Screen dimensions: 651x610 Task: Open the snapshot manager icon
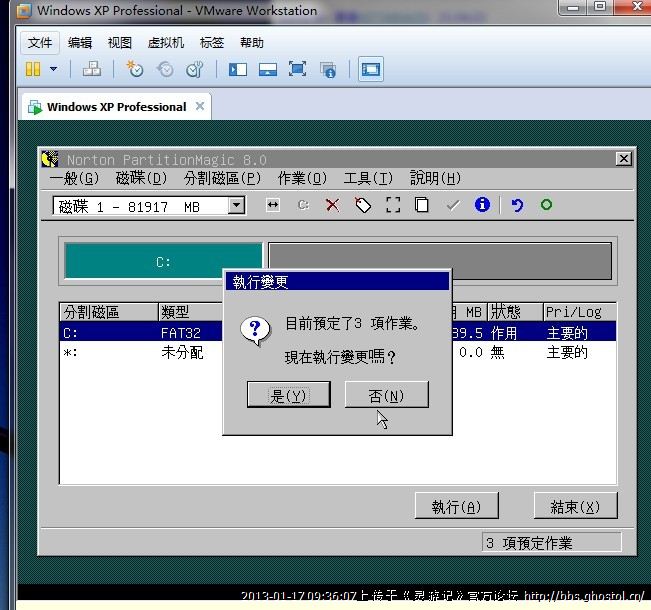click(x=195, y=69)
